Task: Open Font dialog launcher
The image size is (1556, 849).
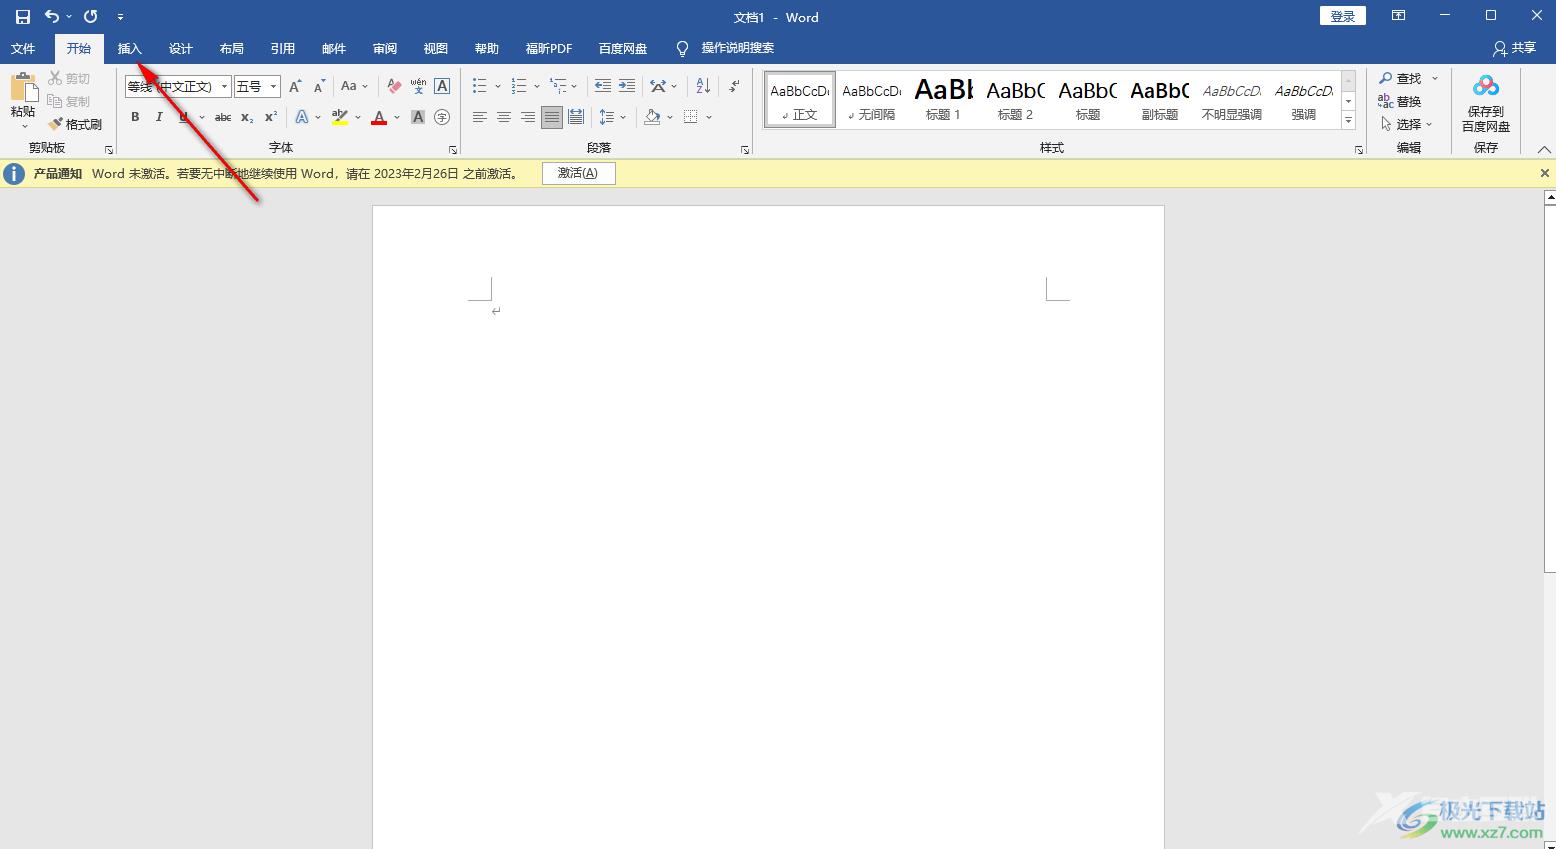Action: (x=453, y=150)
